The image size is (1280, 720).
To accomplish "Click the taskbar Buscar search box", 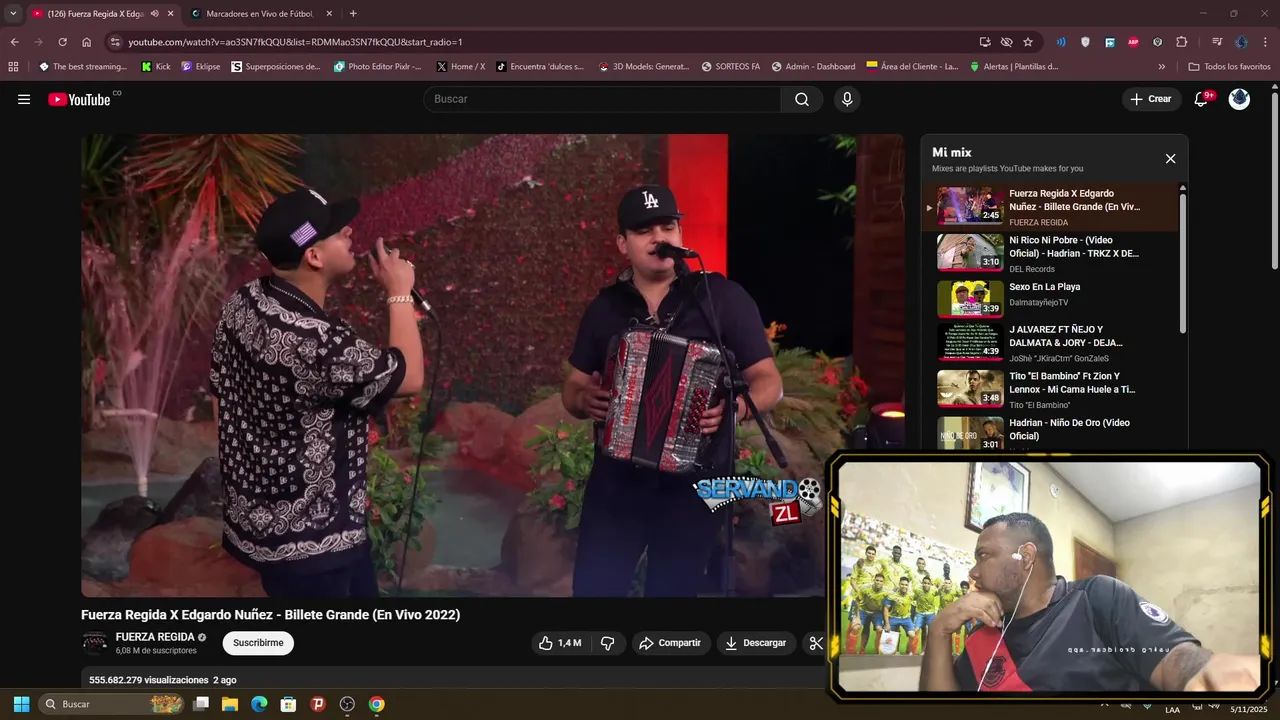I will [112, 704].
